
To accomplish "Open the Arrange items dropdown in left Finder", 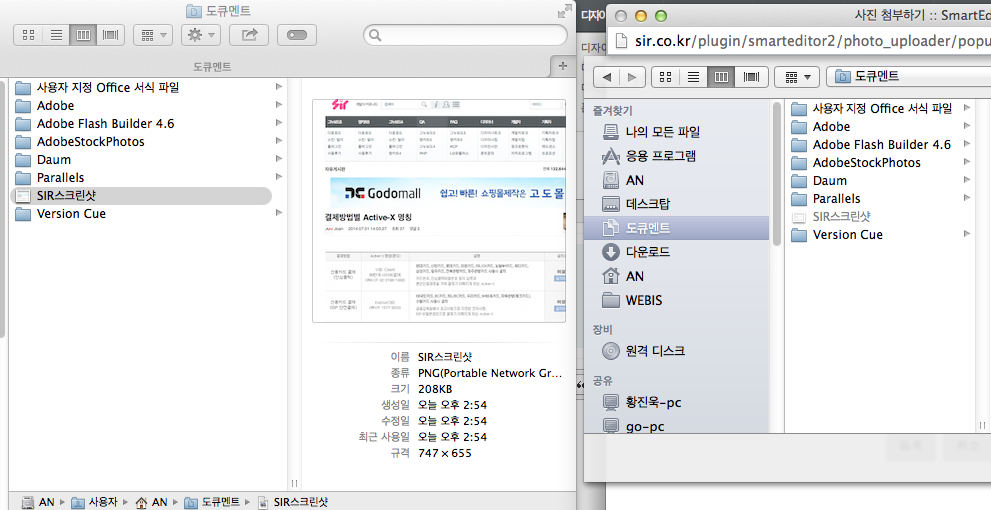I will pos(152,35).
